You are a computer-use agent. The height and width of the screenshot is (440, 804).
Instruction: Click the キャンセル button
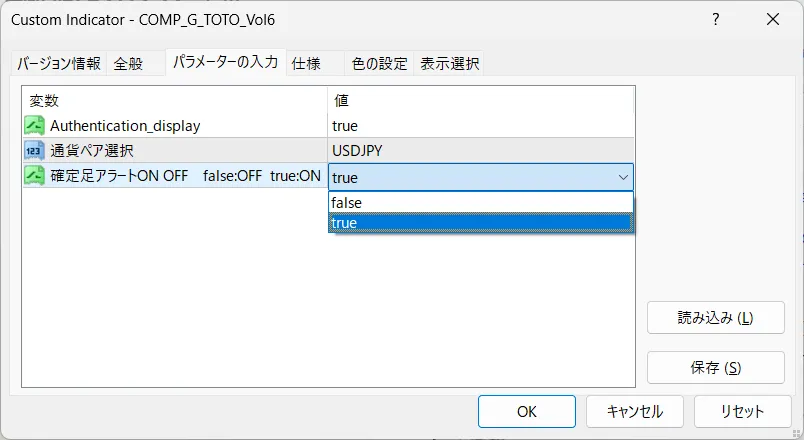point(635,411)
